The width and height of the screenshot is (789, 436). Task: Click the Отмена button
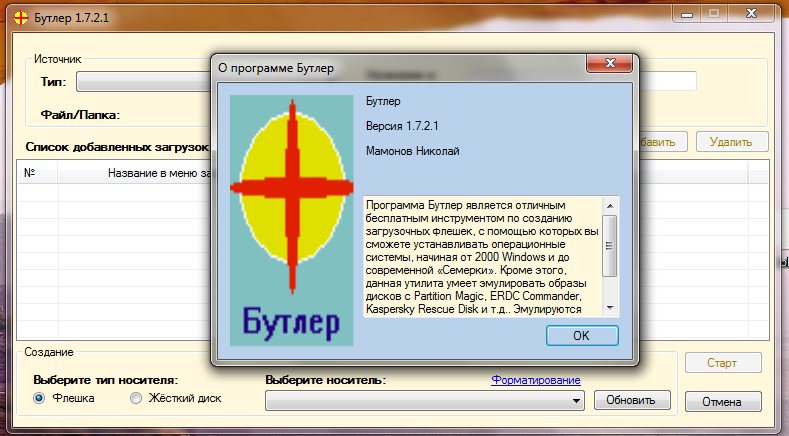tap(723, 402)
